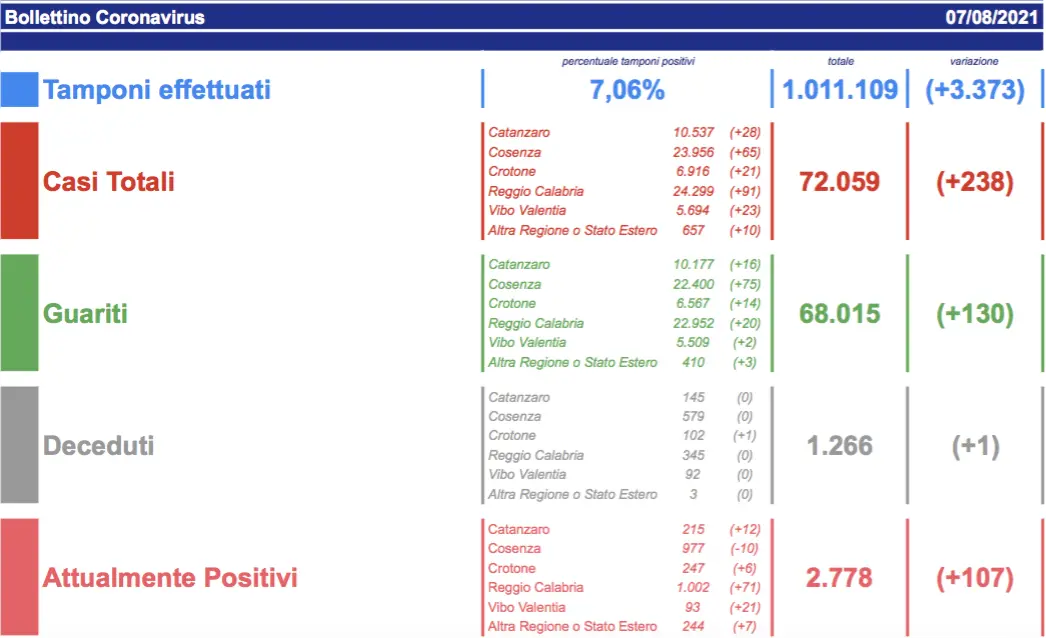Viewport: 1046px width, 638px height.
Task: Click the pink Attualmente Positivi color block
Action: click(x=20, y=577)
